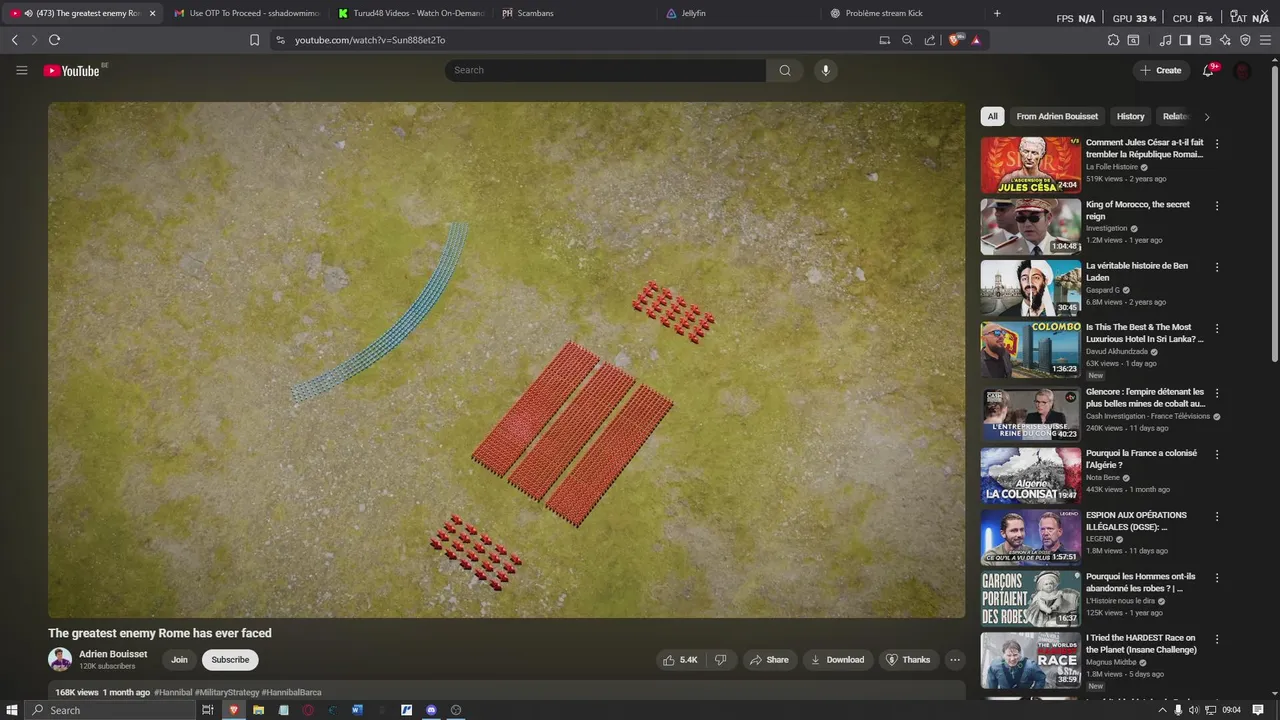This screenshot has width=1280, height=720.
Task: Click the #Hannibal hashtag link
Action: (173, 692)
